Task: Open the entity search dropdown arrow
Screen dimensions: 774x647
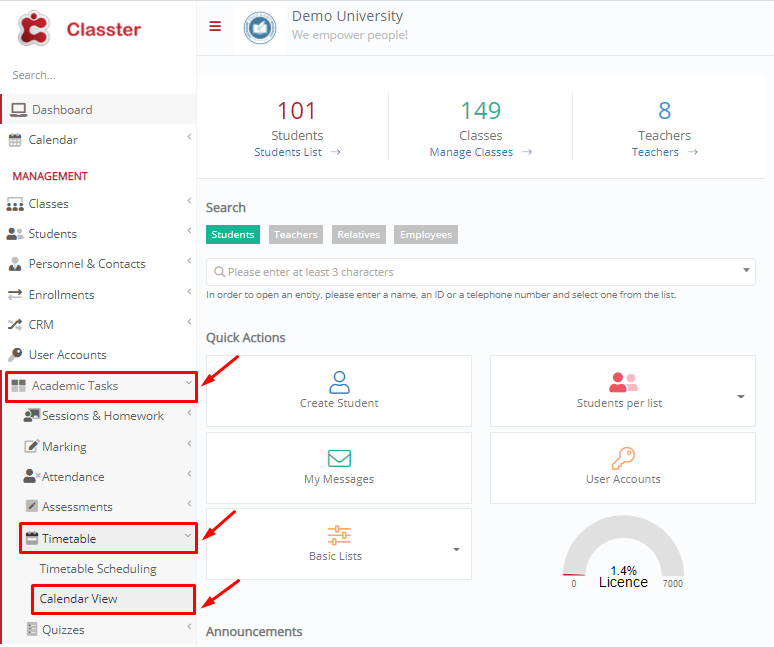Action: coord(746,270)
